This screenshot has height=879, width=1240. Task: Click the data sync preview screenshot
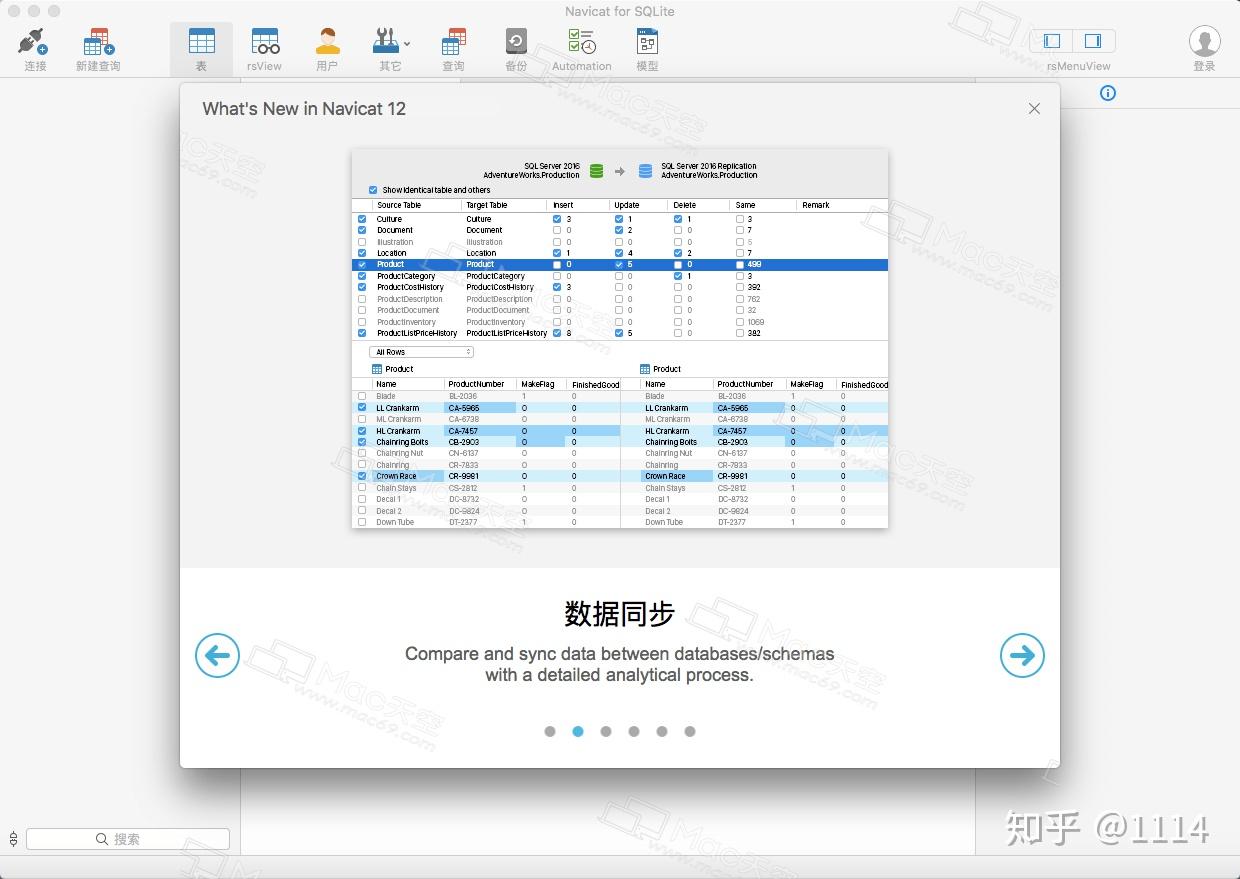click(x=620, y=339)
